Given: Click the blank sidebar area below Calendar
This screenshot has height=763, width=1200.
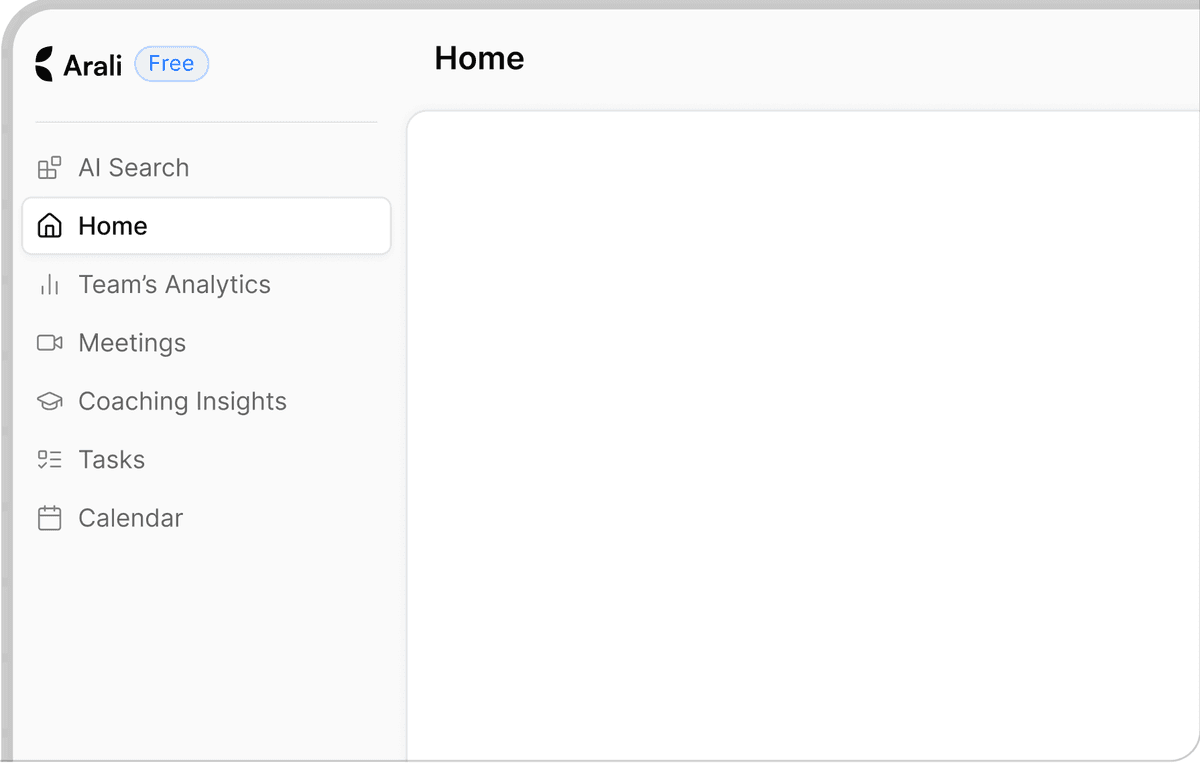Looking at the screenshot, I should click(200, 650).
